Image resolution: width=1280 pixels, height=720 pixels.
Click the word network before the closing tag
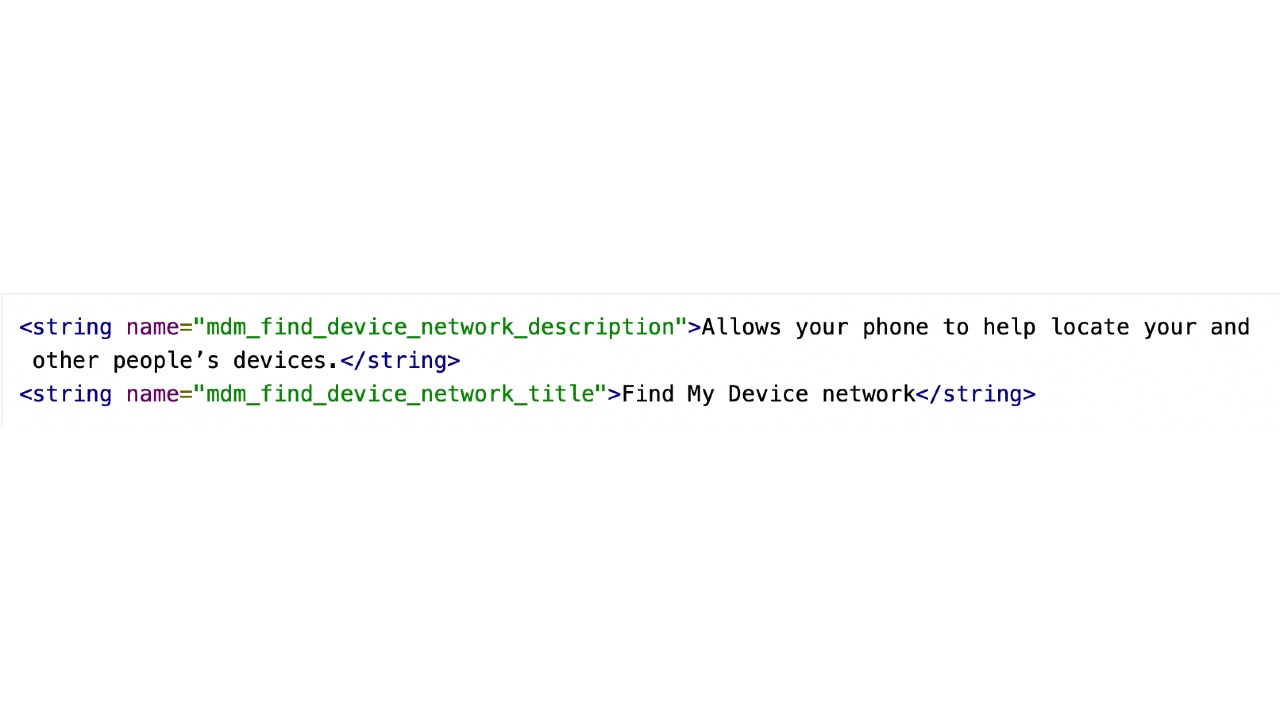[x=869, y=394]
